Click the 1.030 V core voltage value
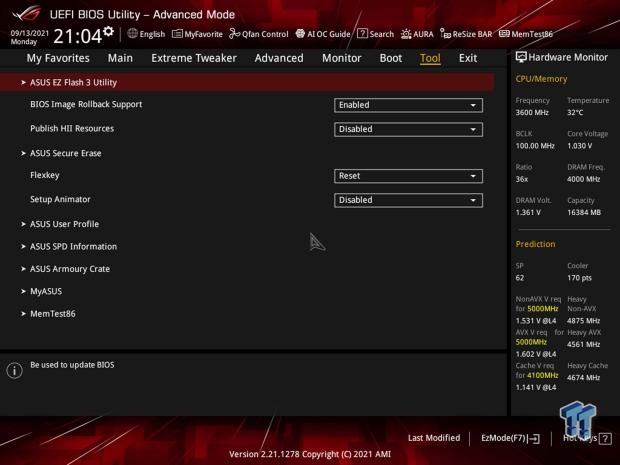Viewport: 620px width, 465px height. point(580,146)
